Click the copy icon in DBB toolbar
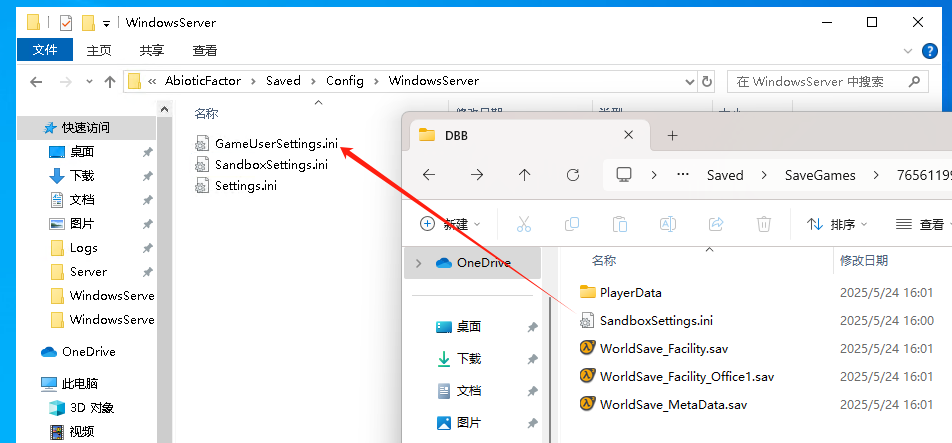The image size is (952, 443). (571, 224)
